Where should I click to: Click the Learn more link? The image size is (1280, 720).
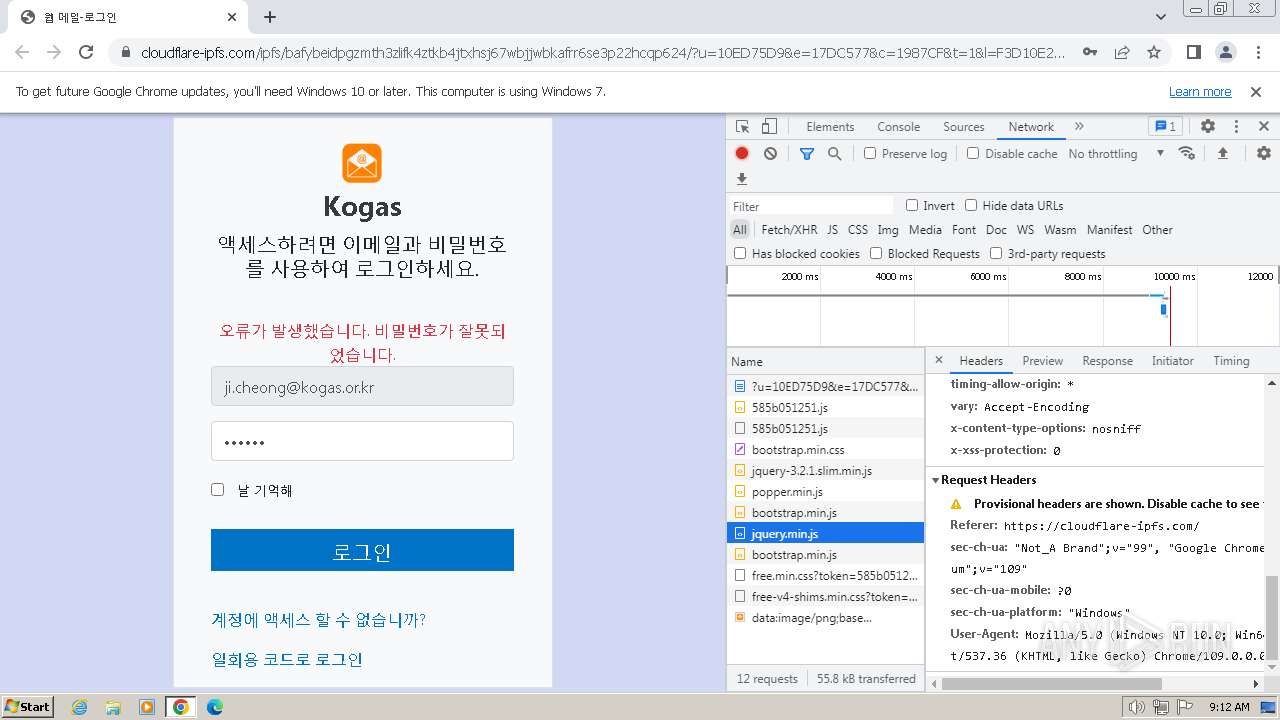1200,91
